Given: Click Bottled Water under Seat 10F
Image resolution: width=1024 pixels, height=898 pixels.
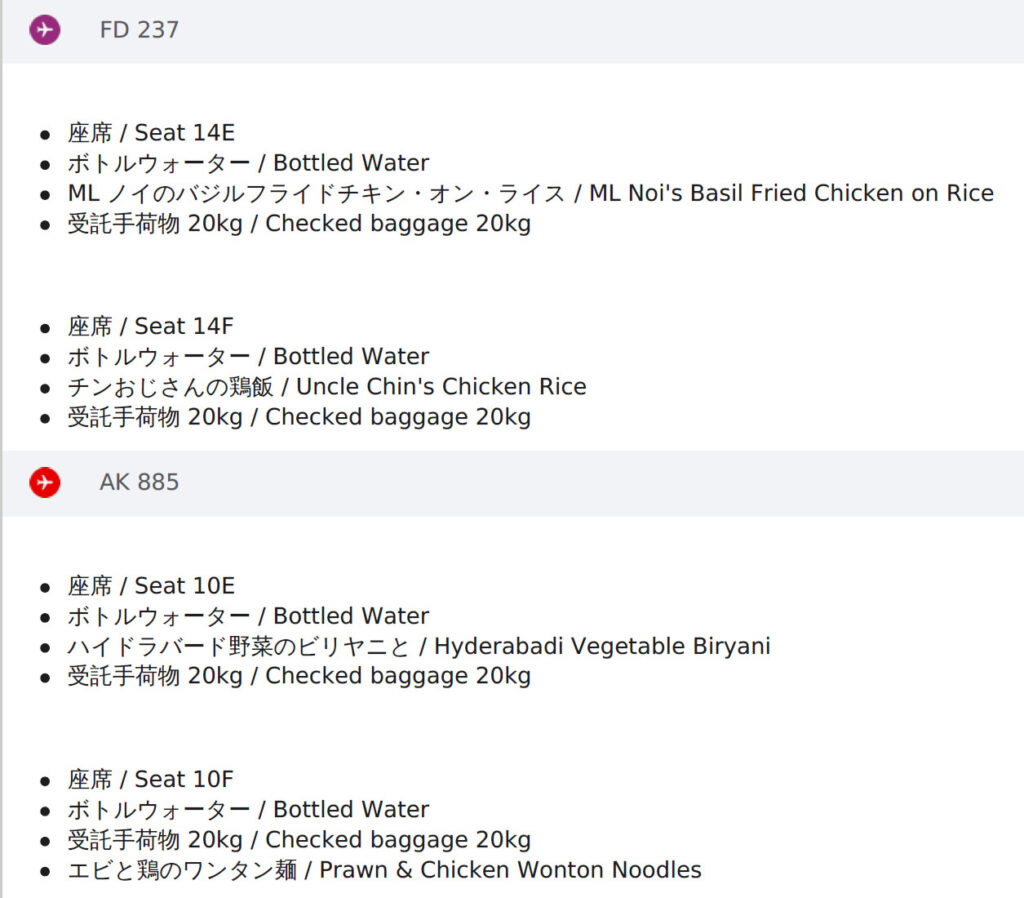Looking at the screenshot, I should tap(248, 810).
